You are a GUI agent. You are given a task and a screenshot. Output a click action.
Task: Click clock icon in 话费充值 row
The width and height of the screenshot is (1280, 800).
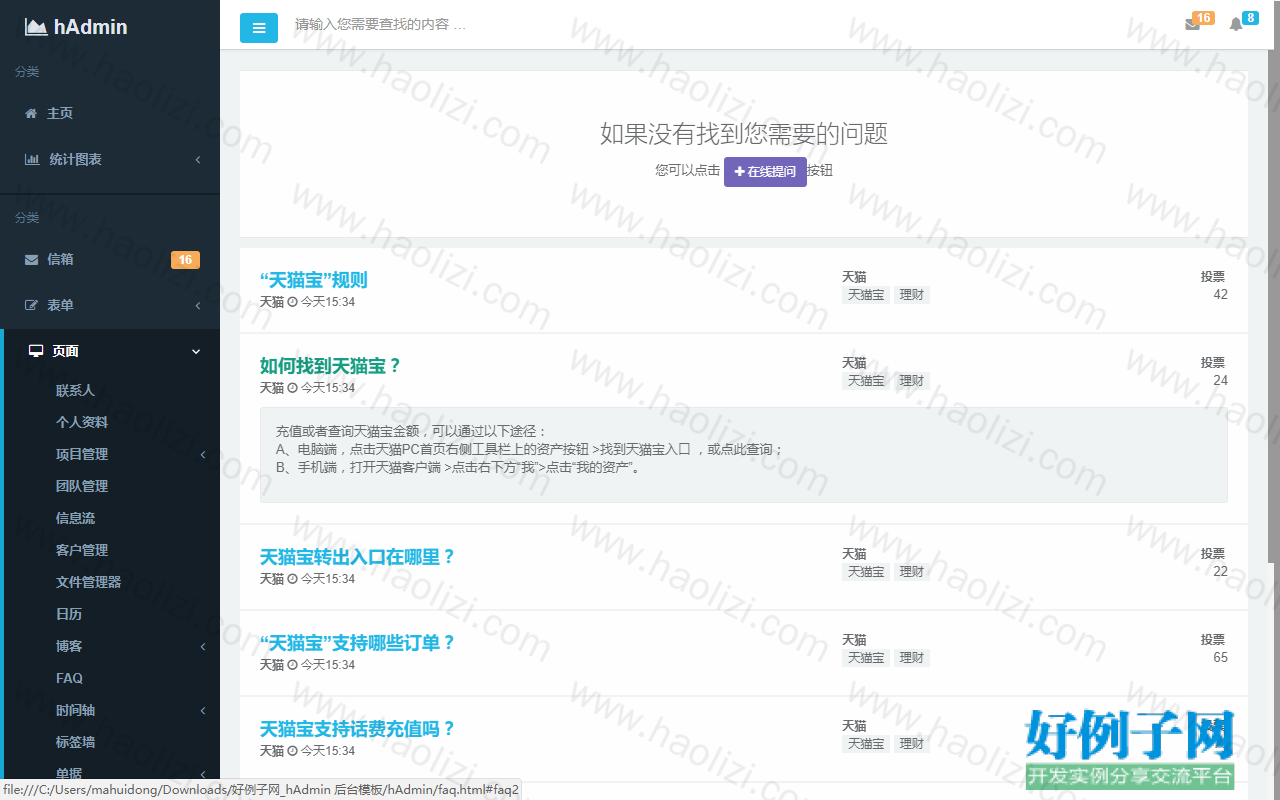point(292,751)
